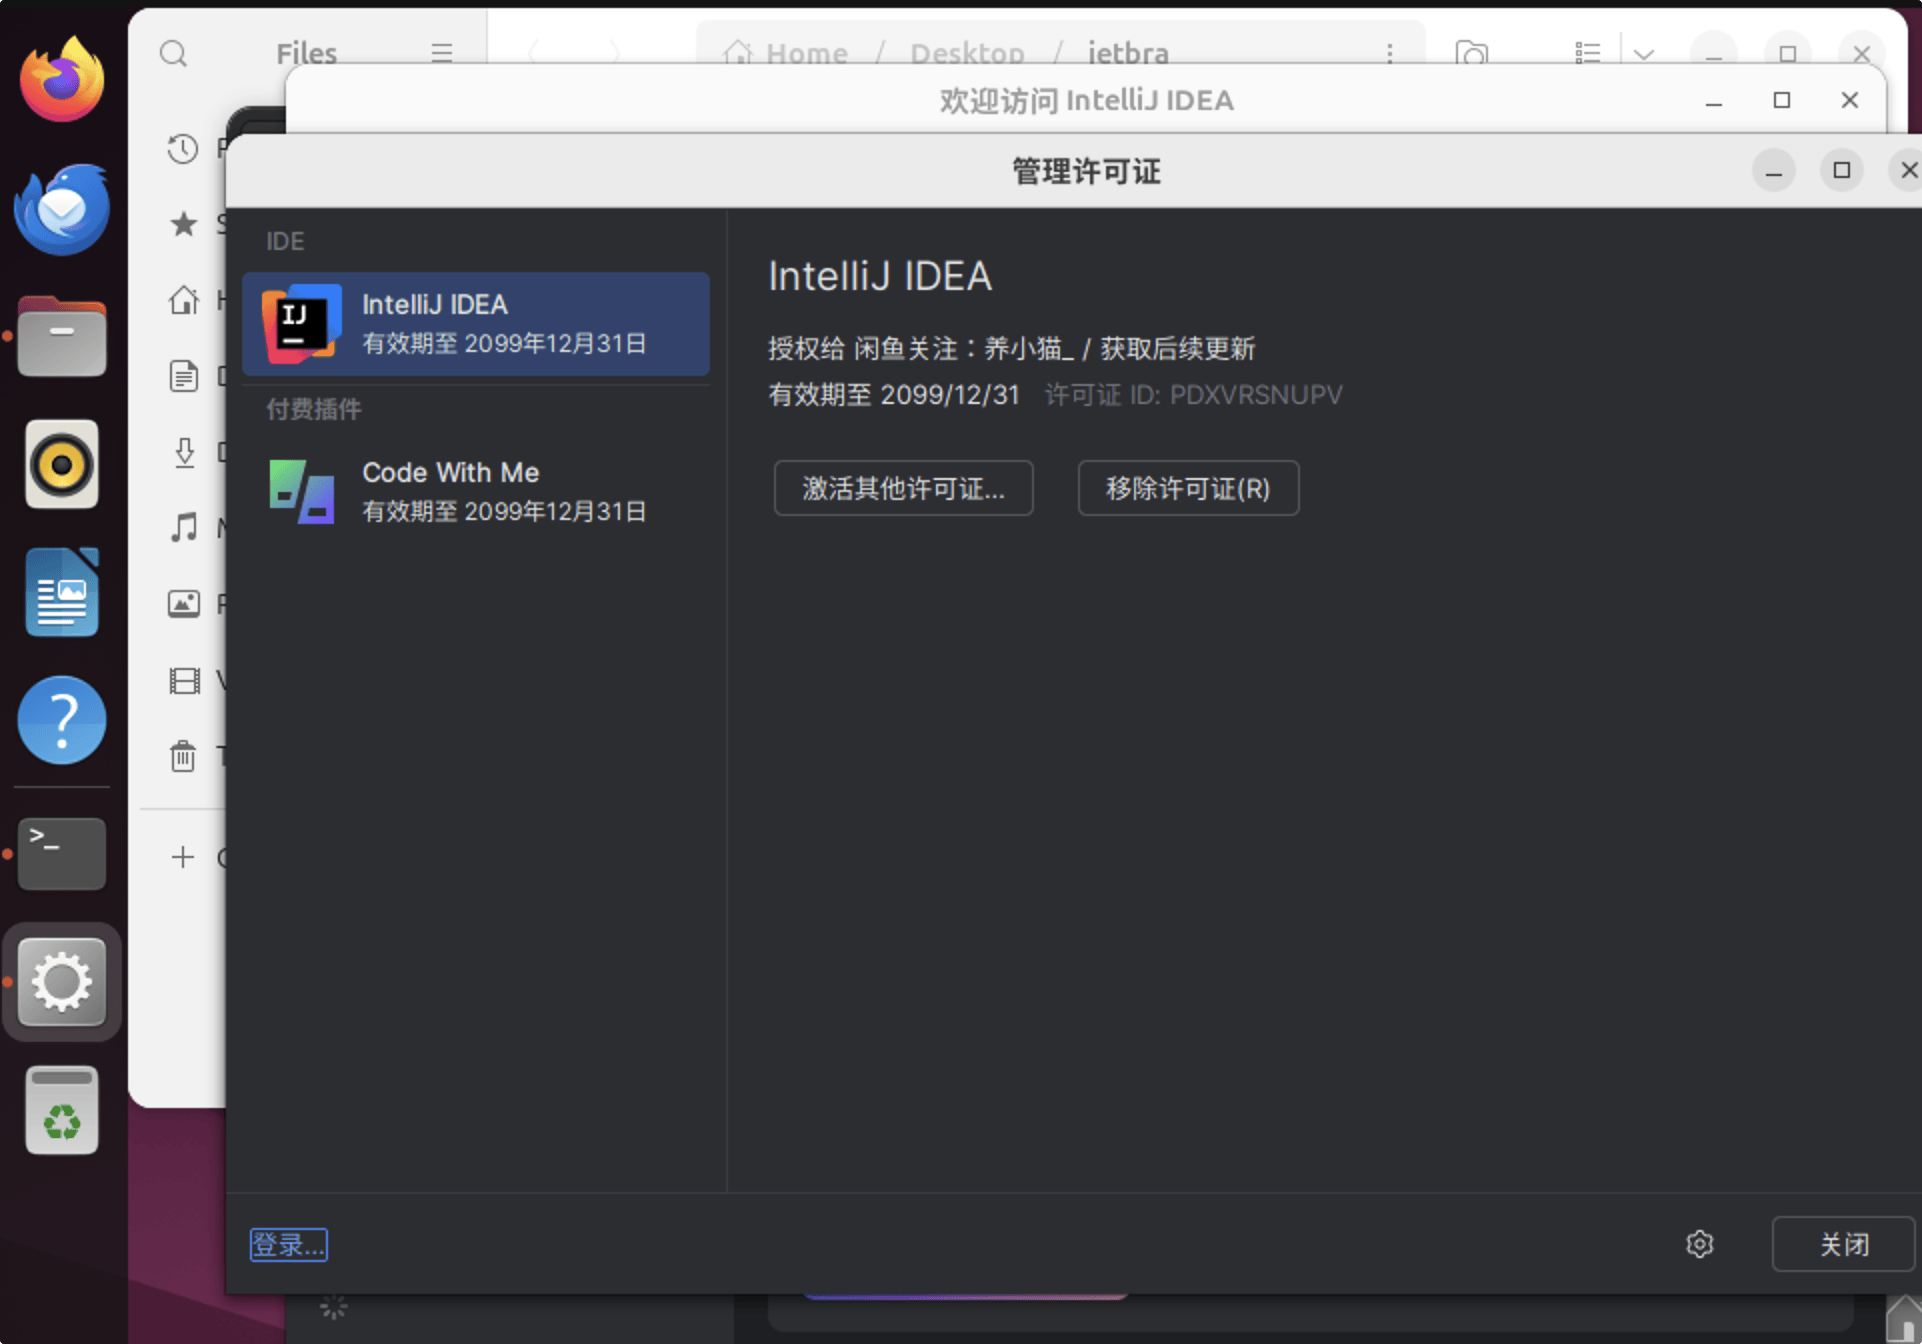Open the 登录... link
The width and height of the screenshot is (1922, 1344).
tap(288, 1245)
